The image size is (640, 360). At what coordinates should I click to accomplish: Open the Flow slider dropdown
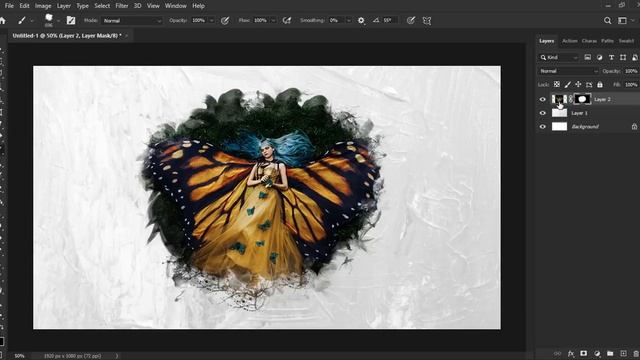tap(273, 20)
